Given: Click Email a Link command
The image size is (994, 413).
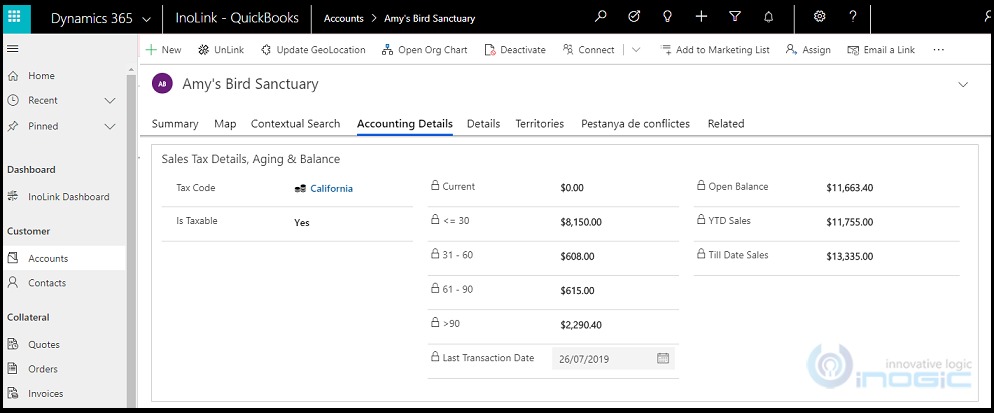Looking at the screenshot, I should 881,49.
